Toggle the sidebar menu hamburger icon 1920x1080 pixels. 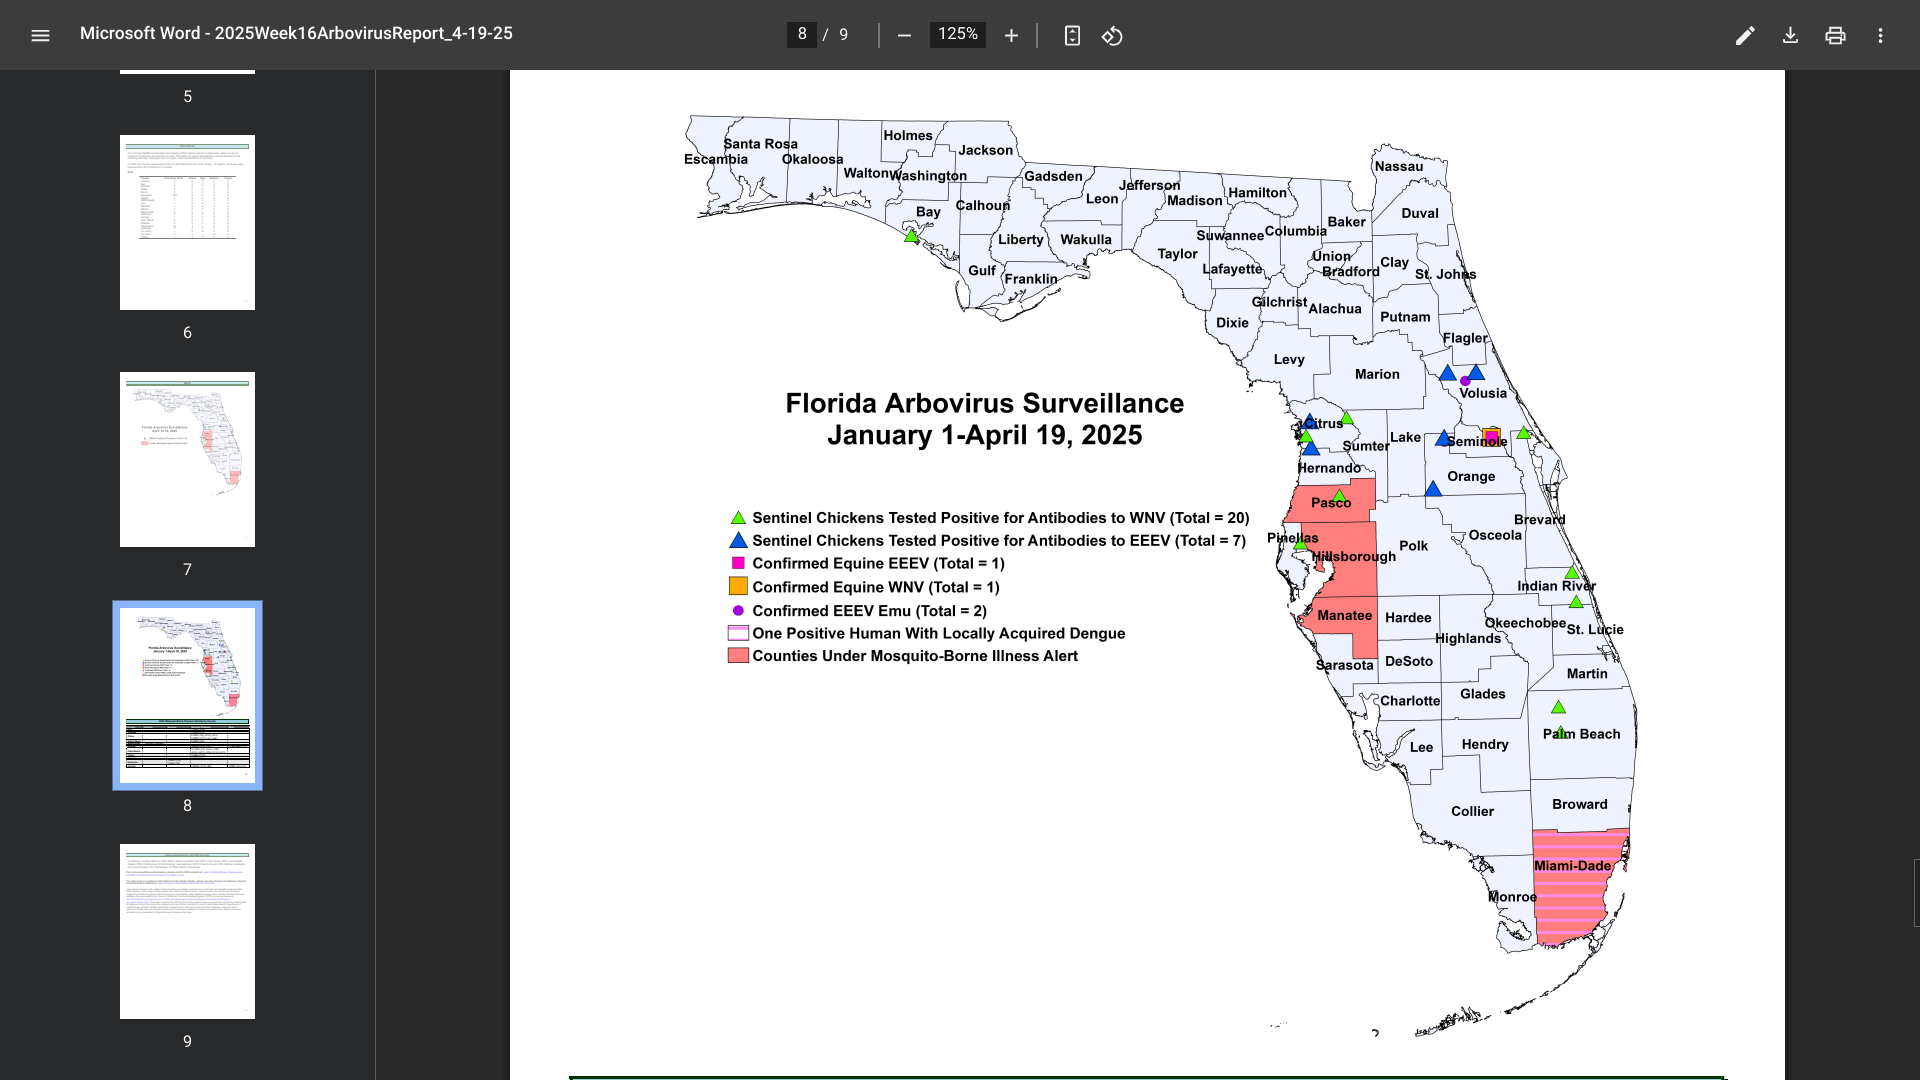click(40, 36)
